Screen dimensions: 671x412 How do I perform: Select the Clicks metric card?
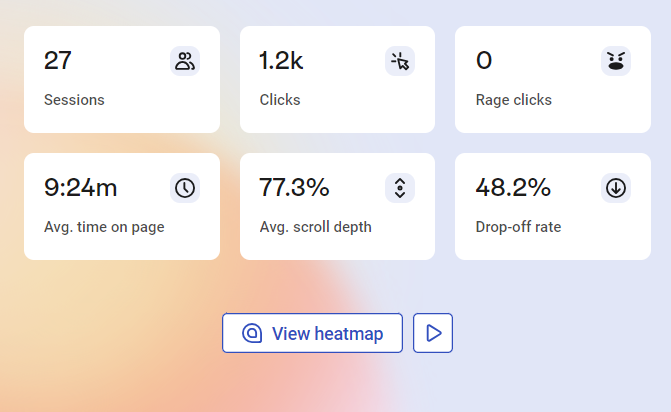(x=337, y=80)
